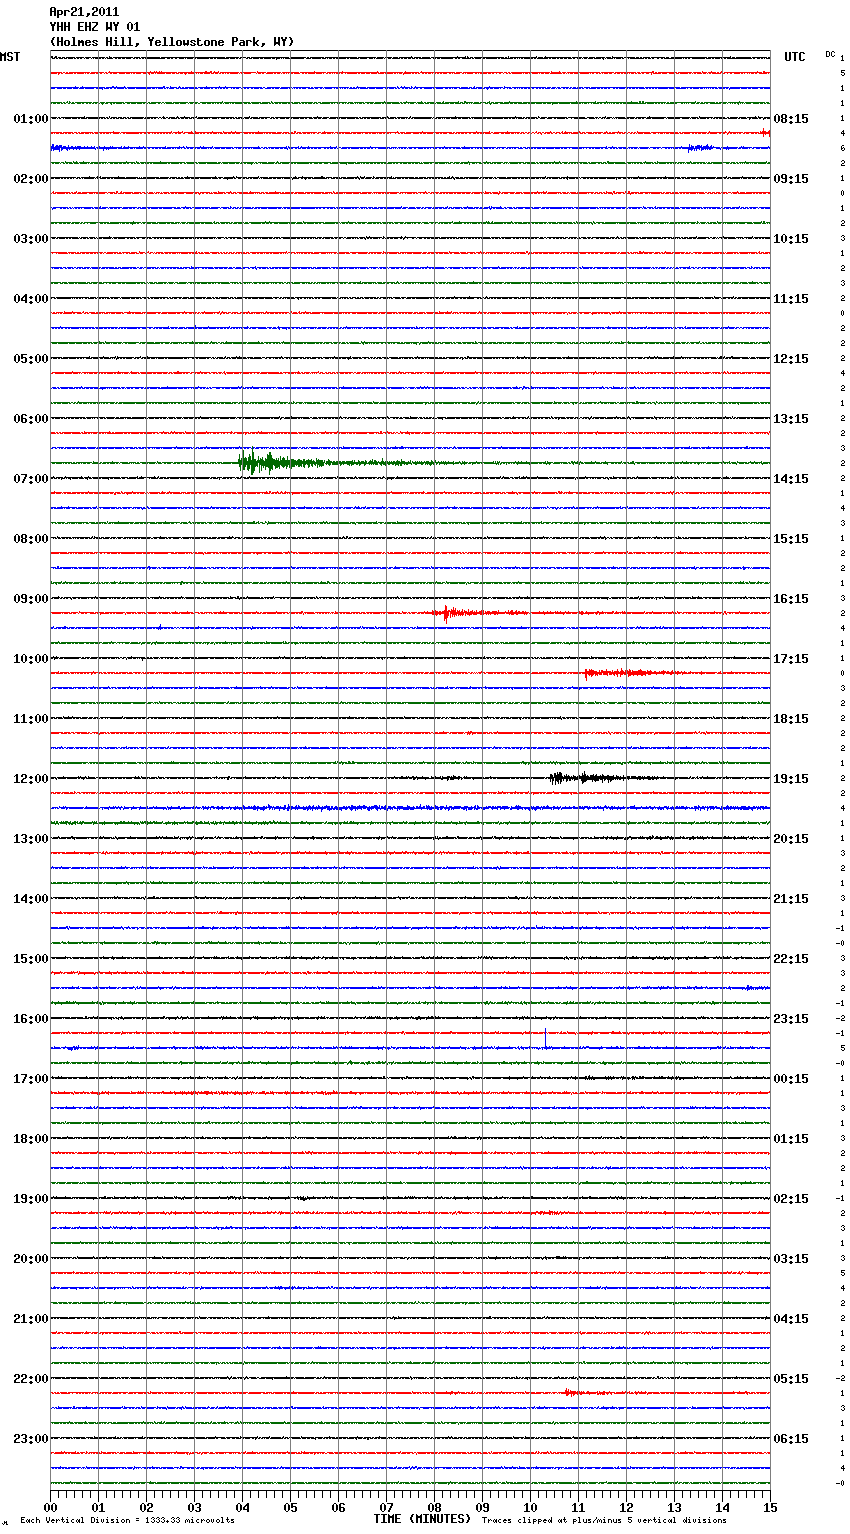The image size is (850, 1534).
Task: Select the 18:00 MST hour label
Action: pos(31,1139)
